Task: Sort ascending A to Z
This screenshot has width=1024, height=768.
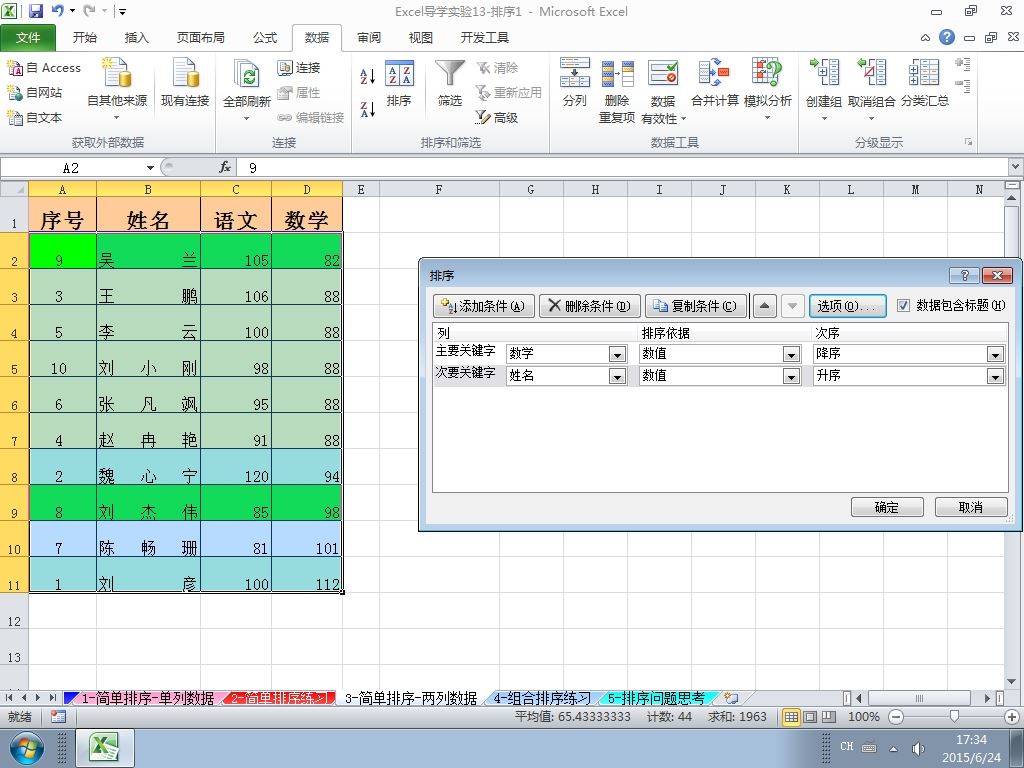Action: pos(368,76)
